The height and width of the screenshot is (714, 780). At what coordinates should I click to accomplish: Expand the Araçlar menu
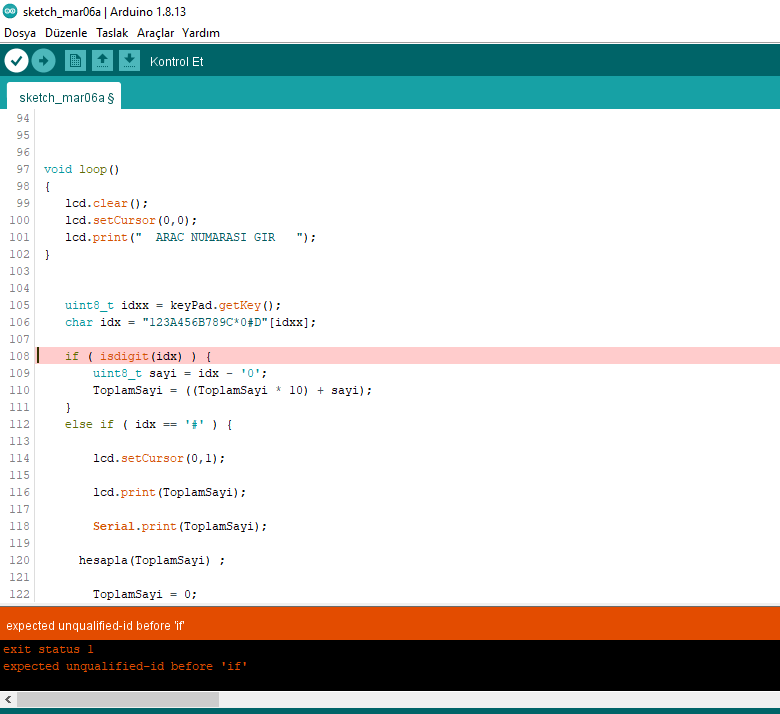pos(155,33)
